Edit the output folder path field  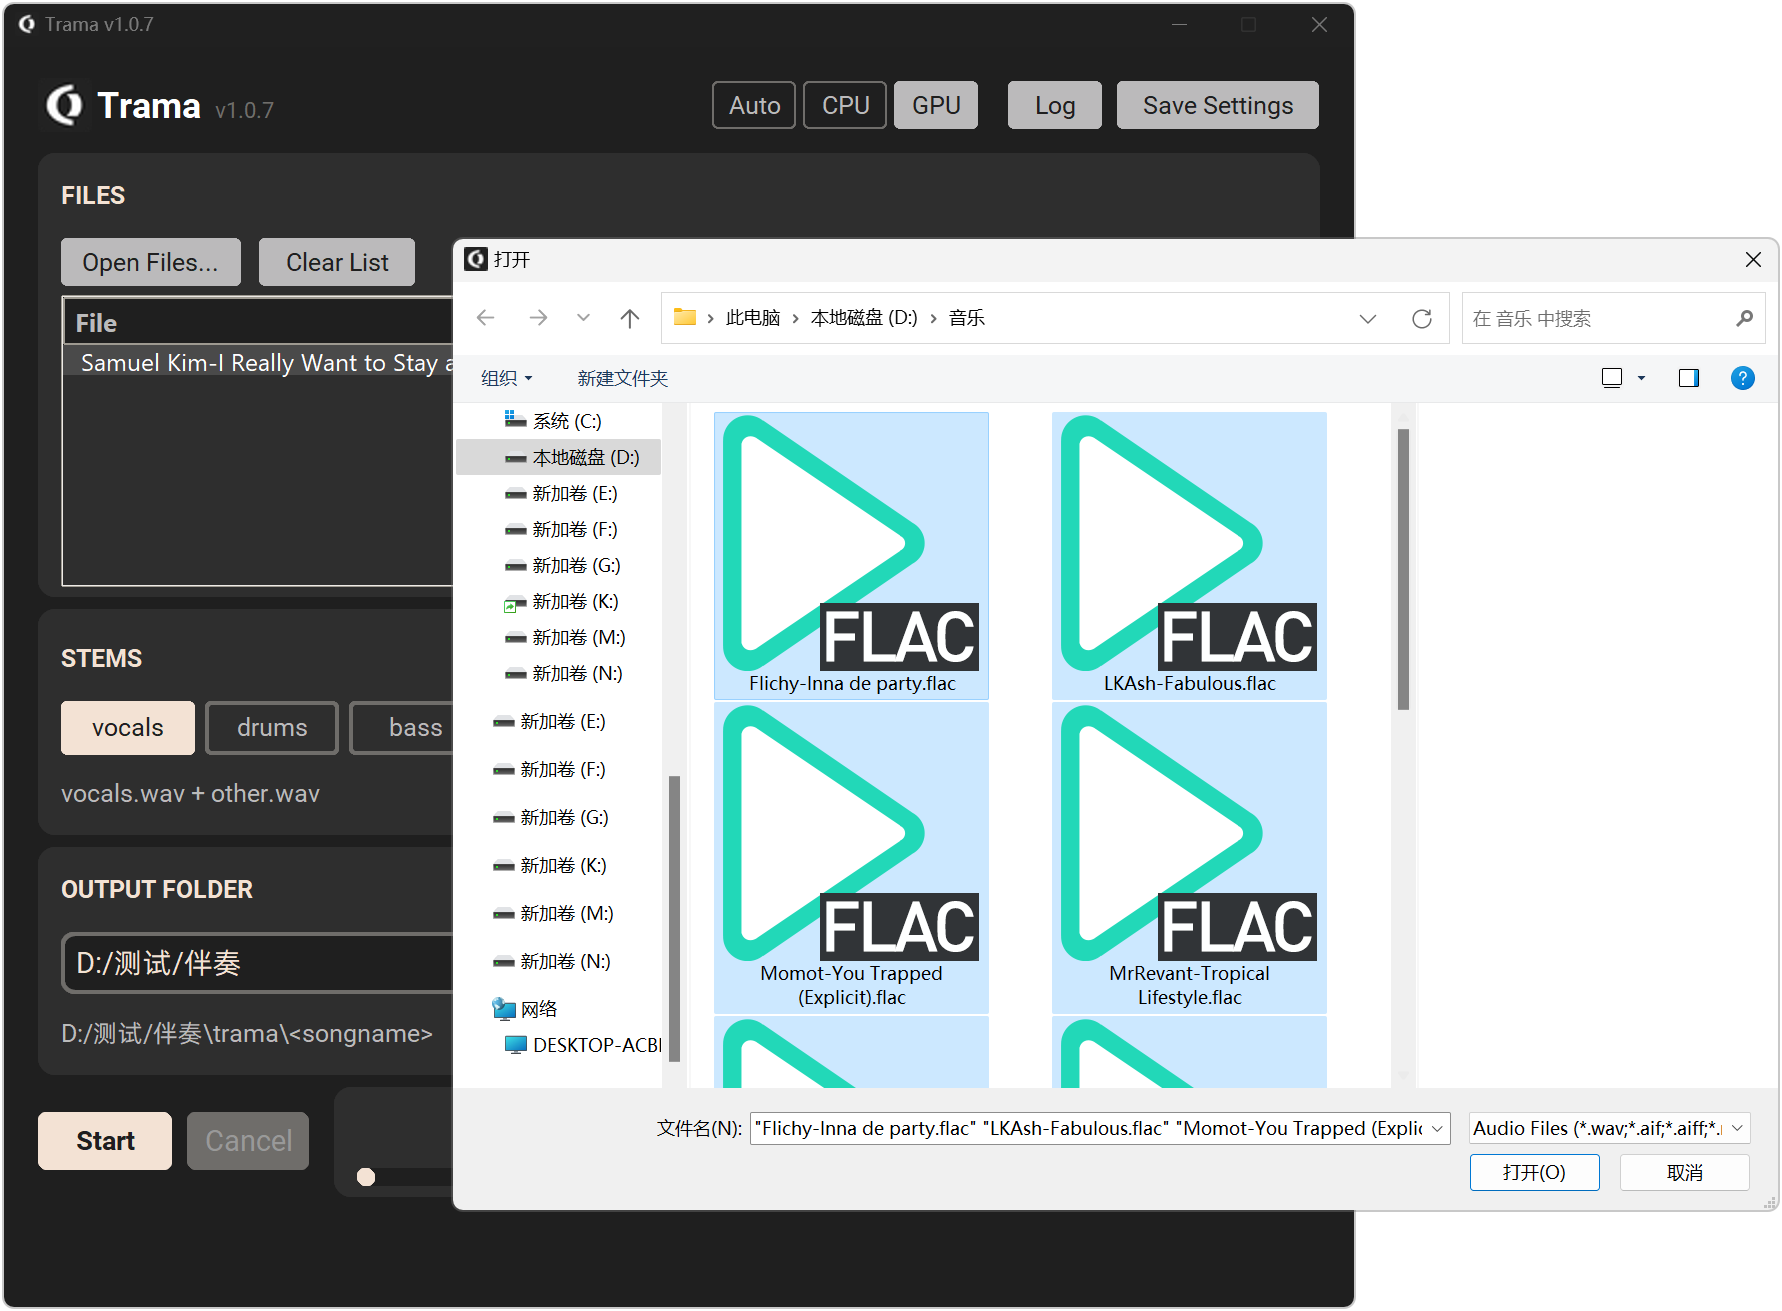point(258,962)
